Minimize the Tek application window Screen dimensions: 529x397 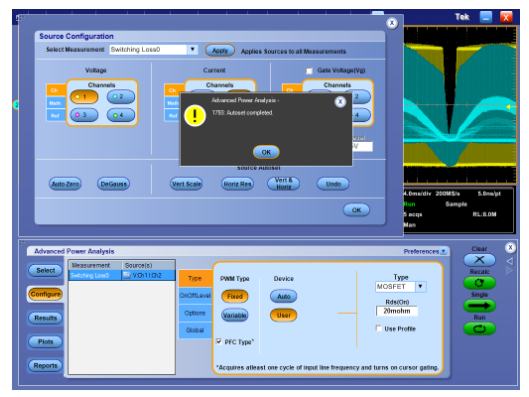[x=486, y=17]
